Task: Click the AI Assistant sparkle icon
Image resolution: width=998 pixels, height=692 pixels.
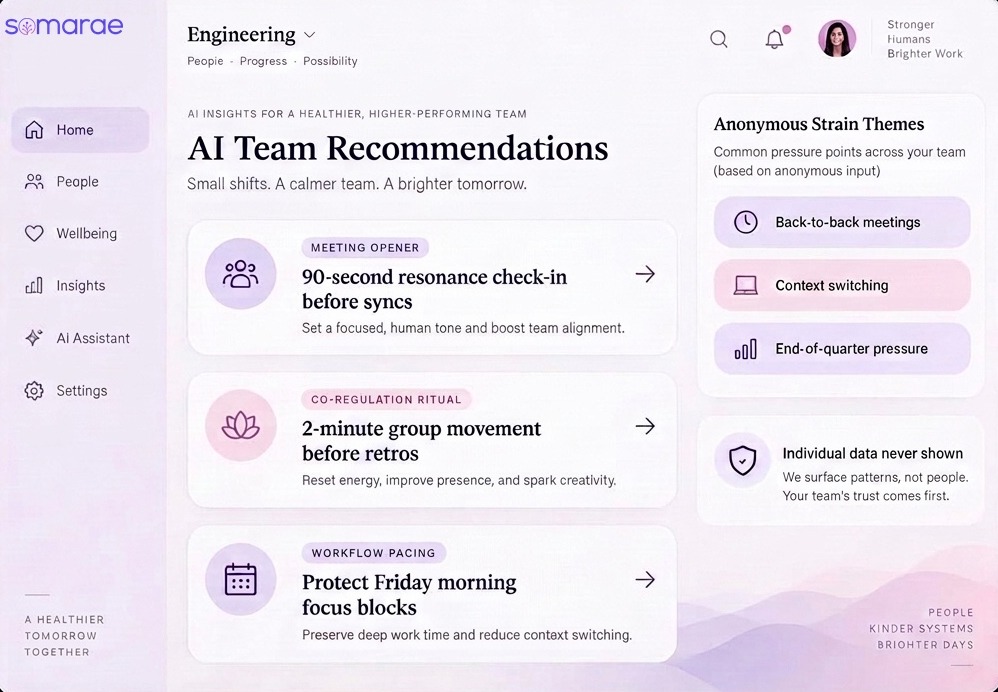Action: coord(34,337)
